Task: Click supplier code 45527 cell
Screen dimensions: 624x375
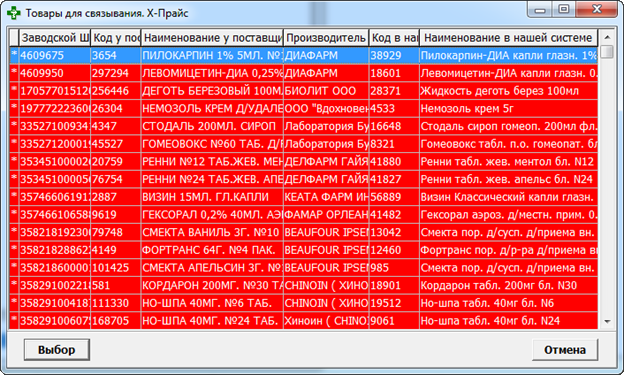Action: (x=116, y=144)
